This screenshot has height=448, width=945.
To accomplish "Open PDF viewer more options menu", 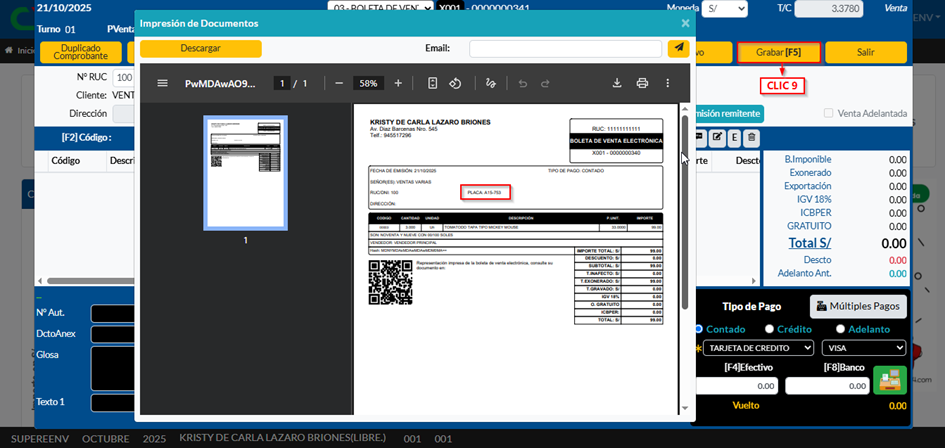I will (x=668, y=83).
